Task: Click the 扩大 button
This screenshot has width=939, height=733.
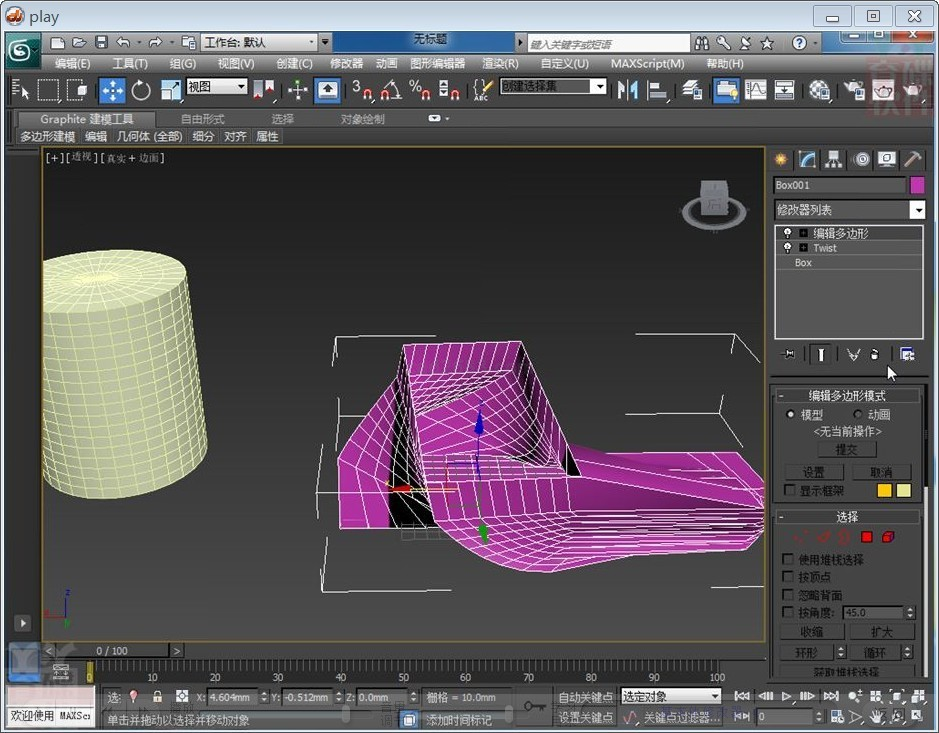Action: coord(881,632)
